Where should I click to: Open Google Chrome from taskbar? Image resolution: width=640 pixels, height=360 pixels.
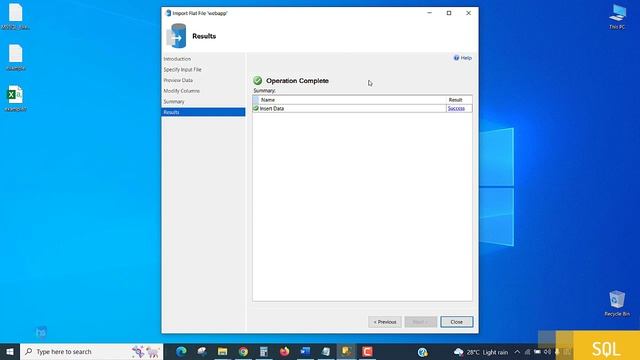tap(243, 351)
